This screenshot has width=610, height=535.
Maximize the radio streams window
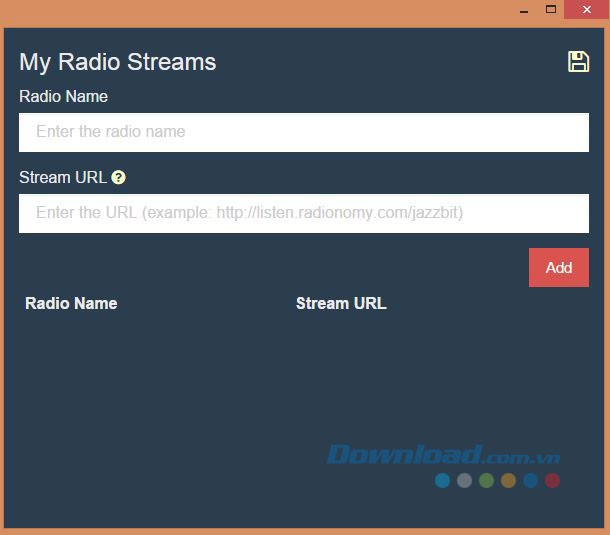550,9
